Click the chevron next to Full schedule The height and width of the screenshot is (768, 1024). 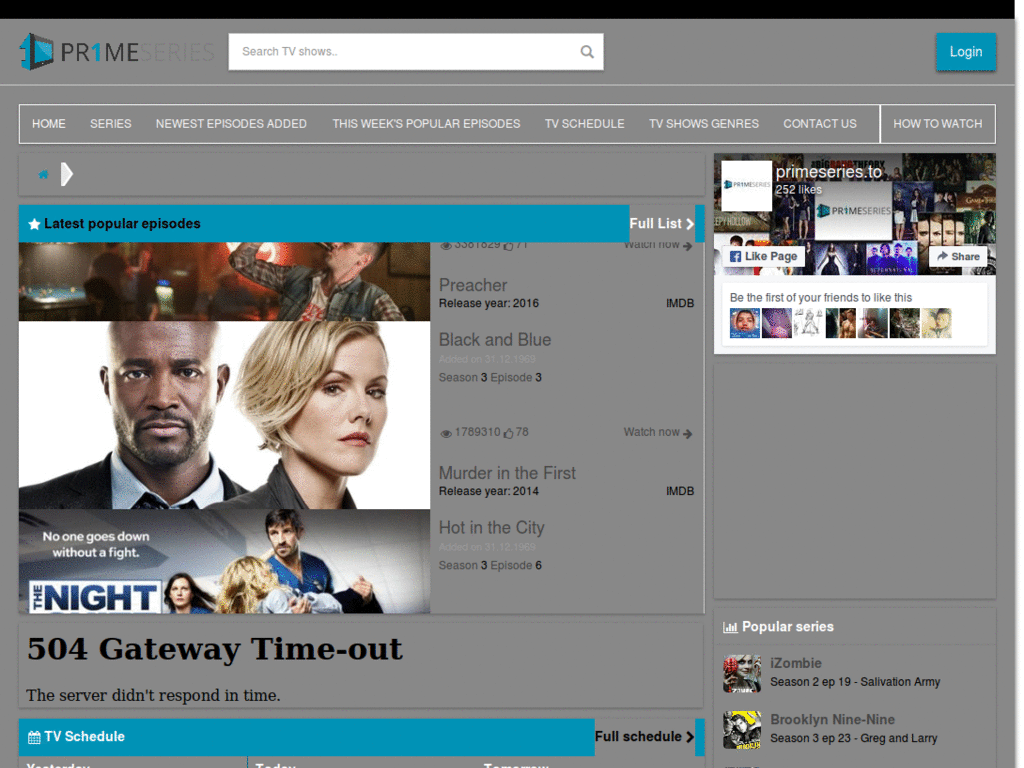coord(690,737)
